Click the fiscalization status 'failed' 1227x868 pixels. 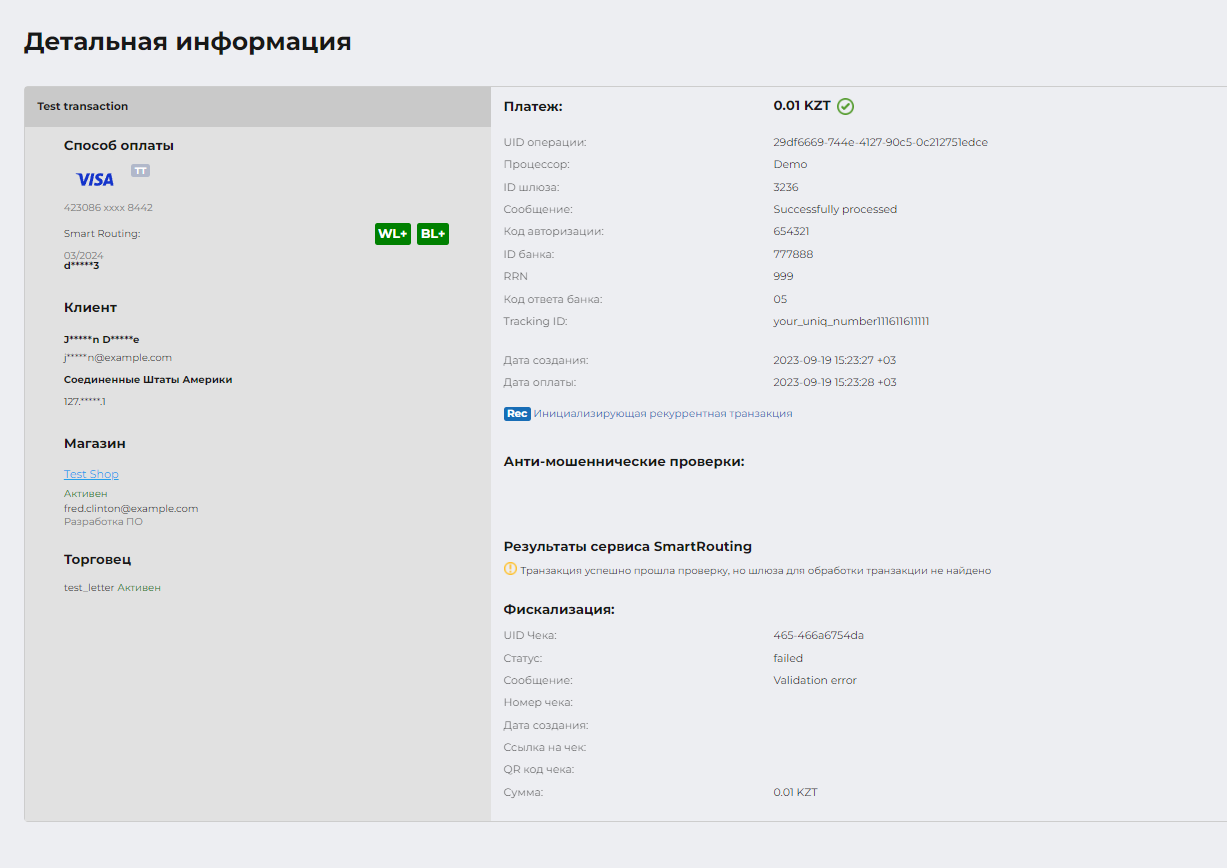point(788,658)
